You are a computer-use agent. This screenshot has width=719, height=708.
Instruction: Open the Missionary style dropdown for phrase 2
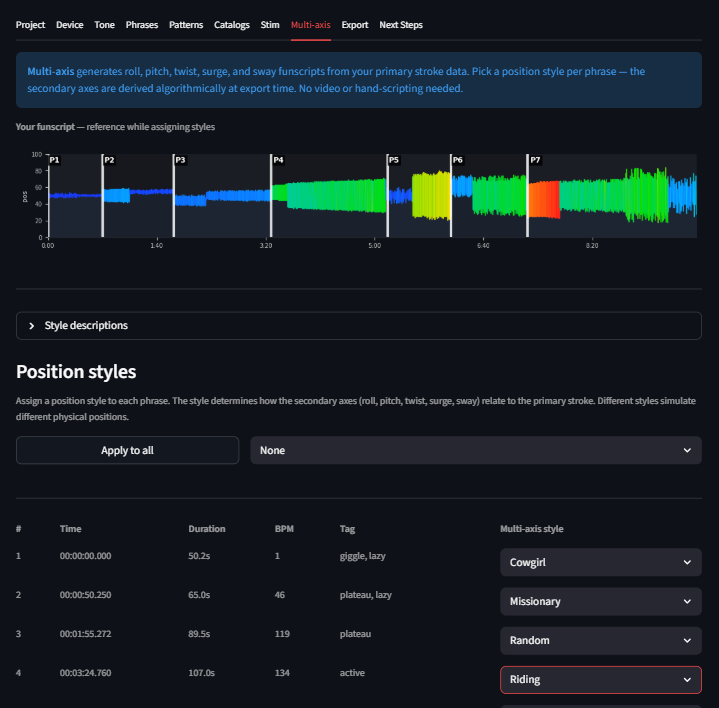point(600,602)
